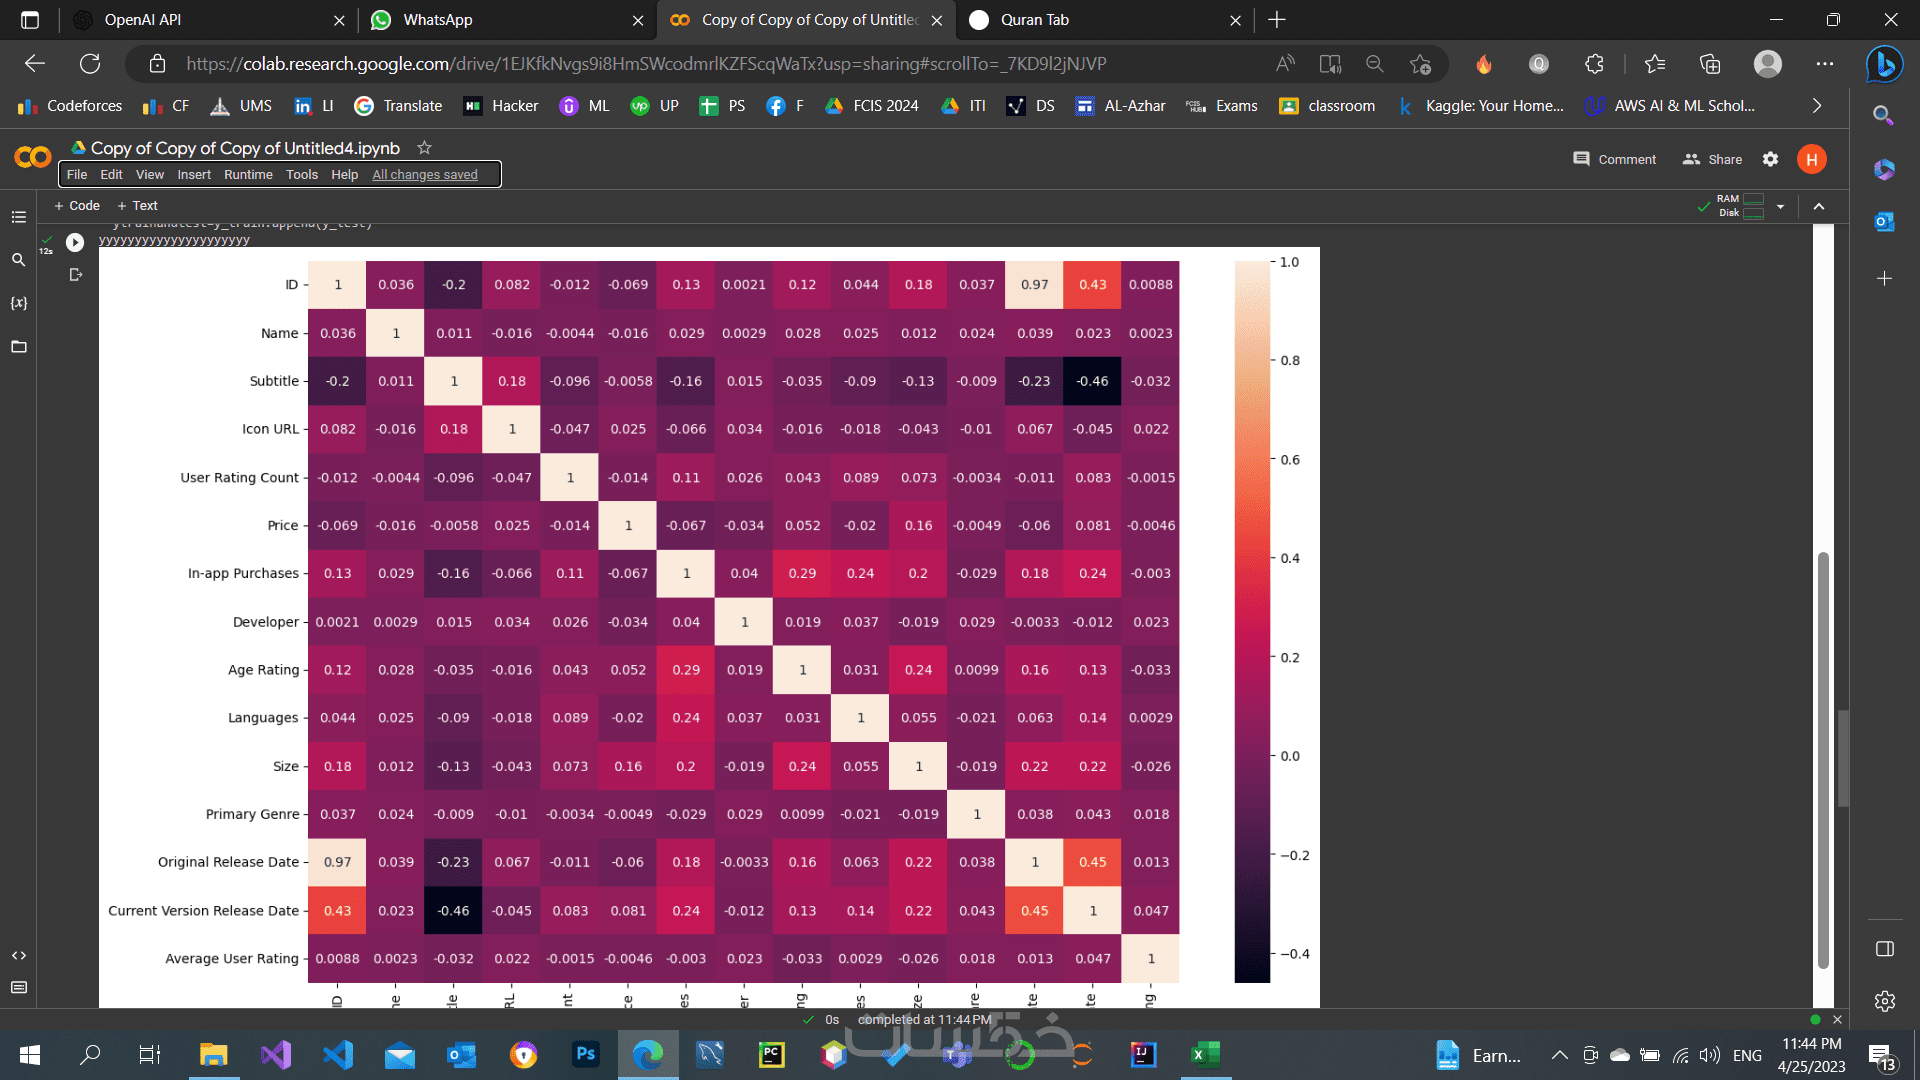Collapse the notebook header with chevron
Viewport: 1920px width, 1080px height.
tap(1819, 206)
